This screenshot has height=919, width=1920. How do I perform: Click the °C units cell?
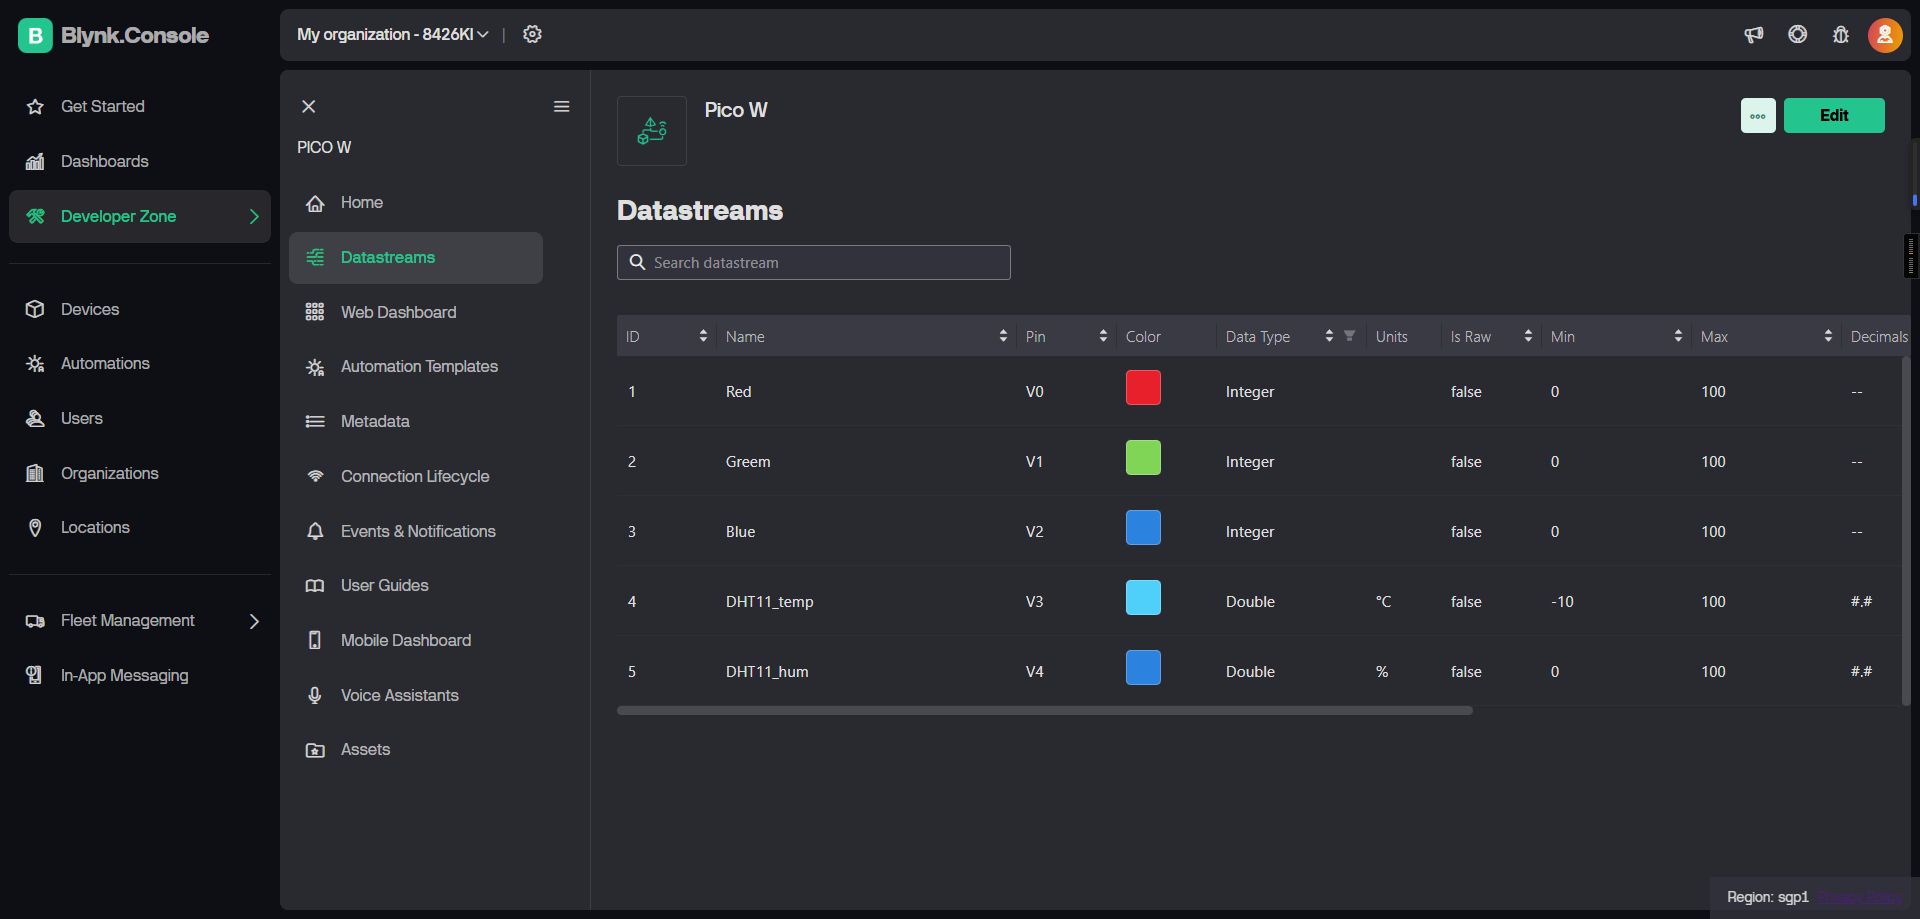tap(1383, 602)
